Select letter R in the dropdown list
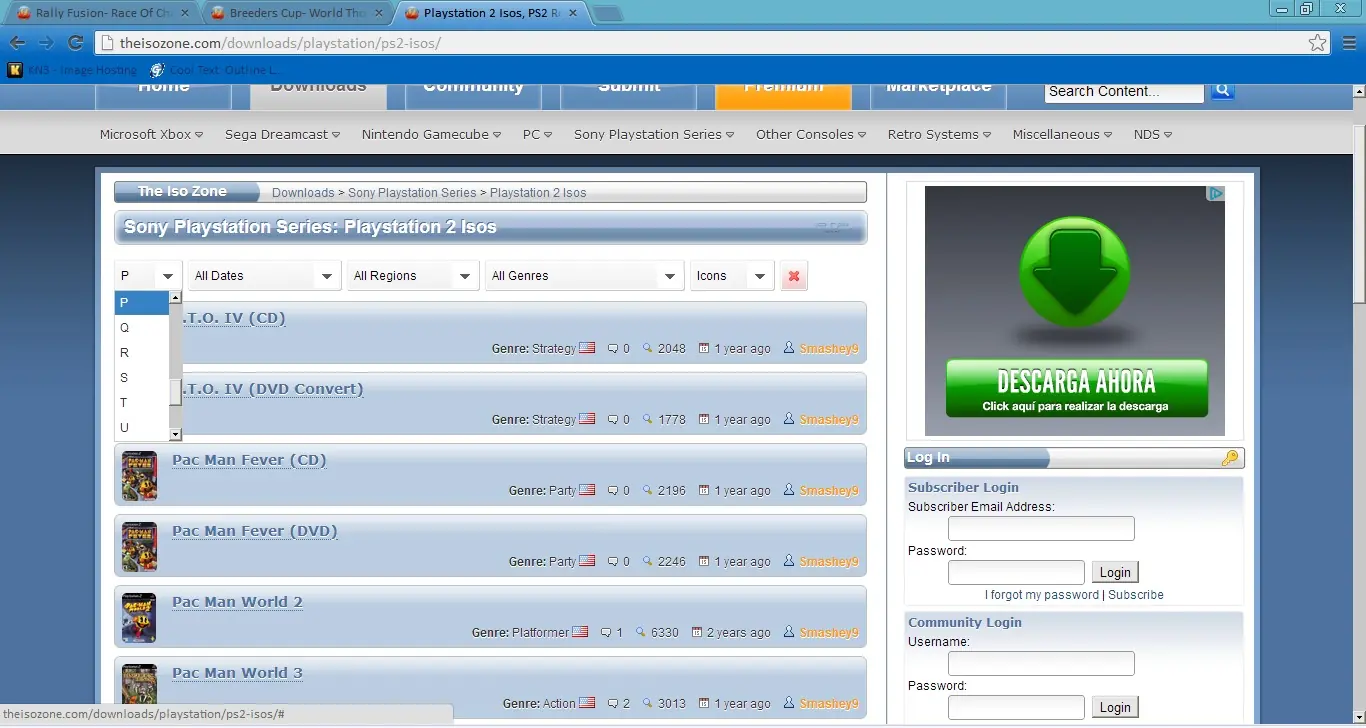The width and height of the screenshot is (1366, 728). [142, 353]
